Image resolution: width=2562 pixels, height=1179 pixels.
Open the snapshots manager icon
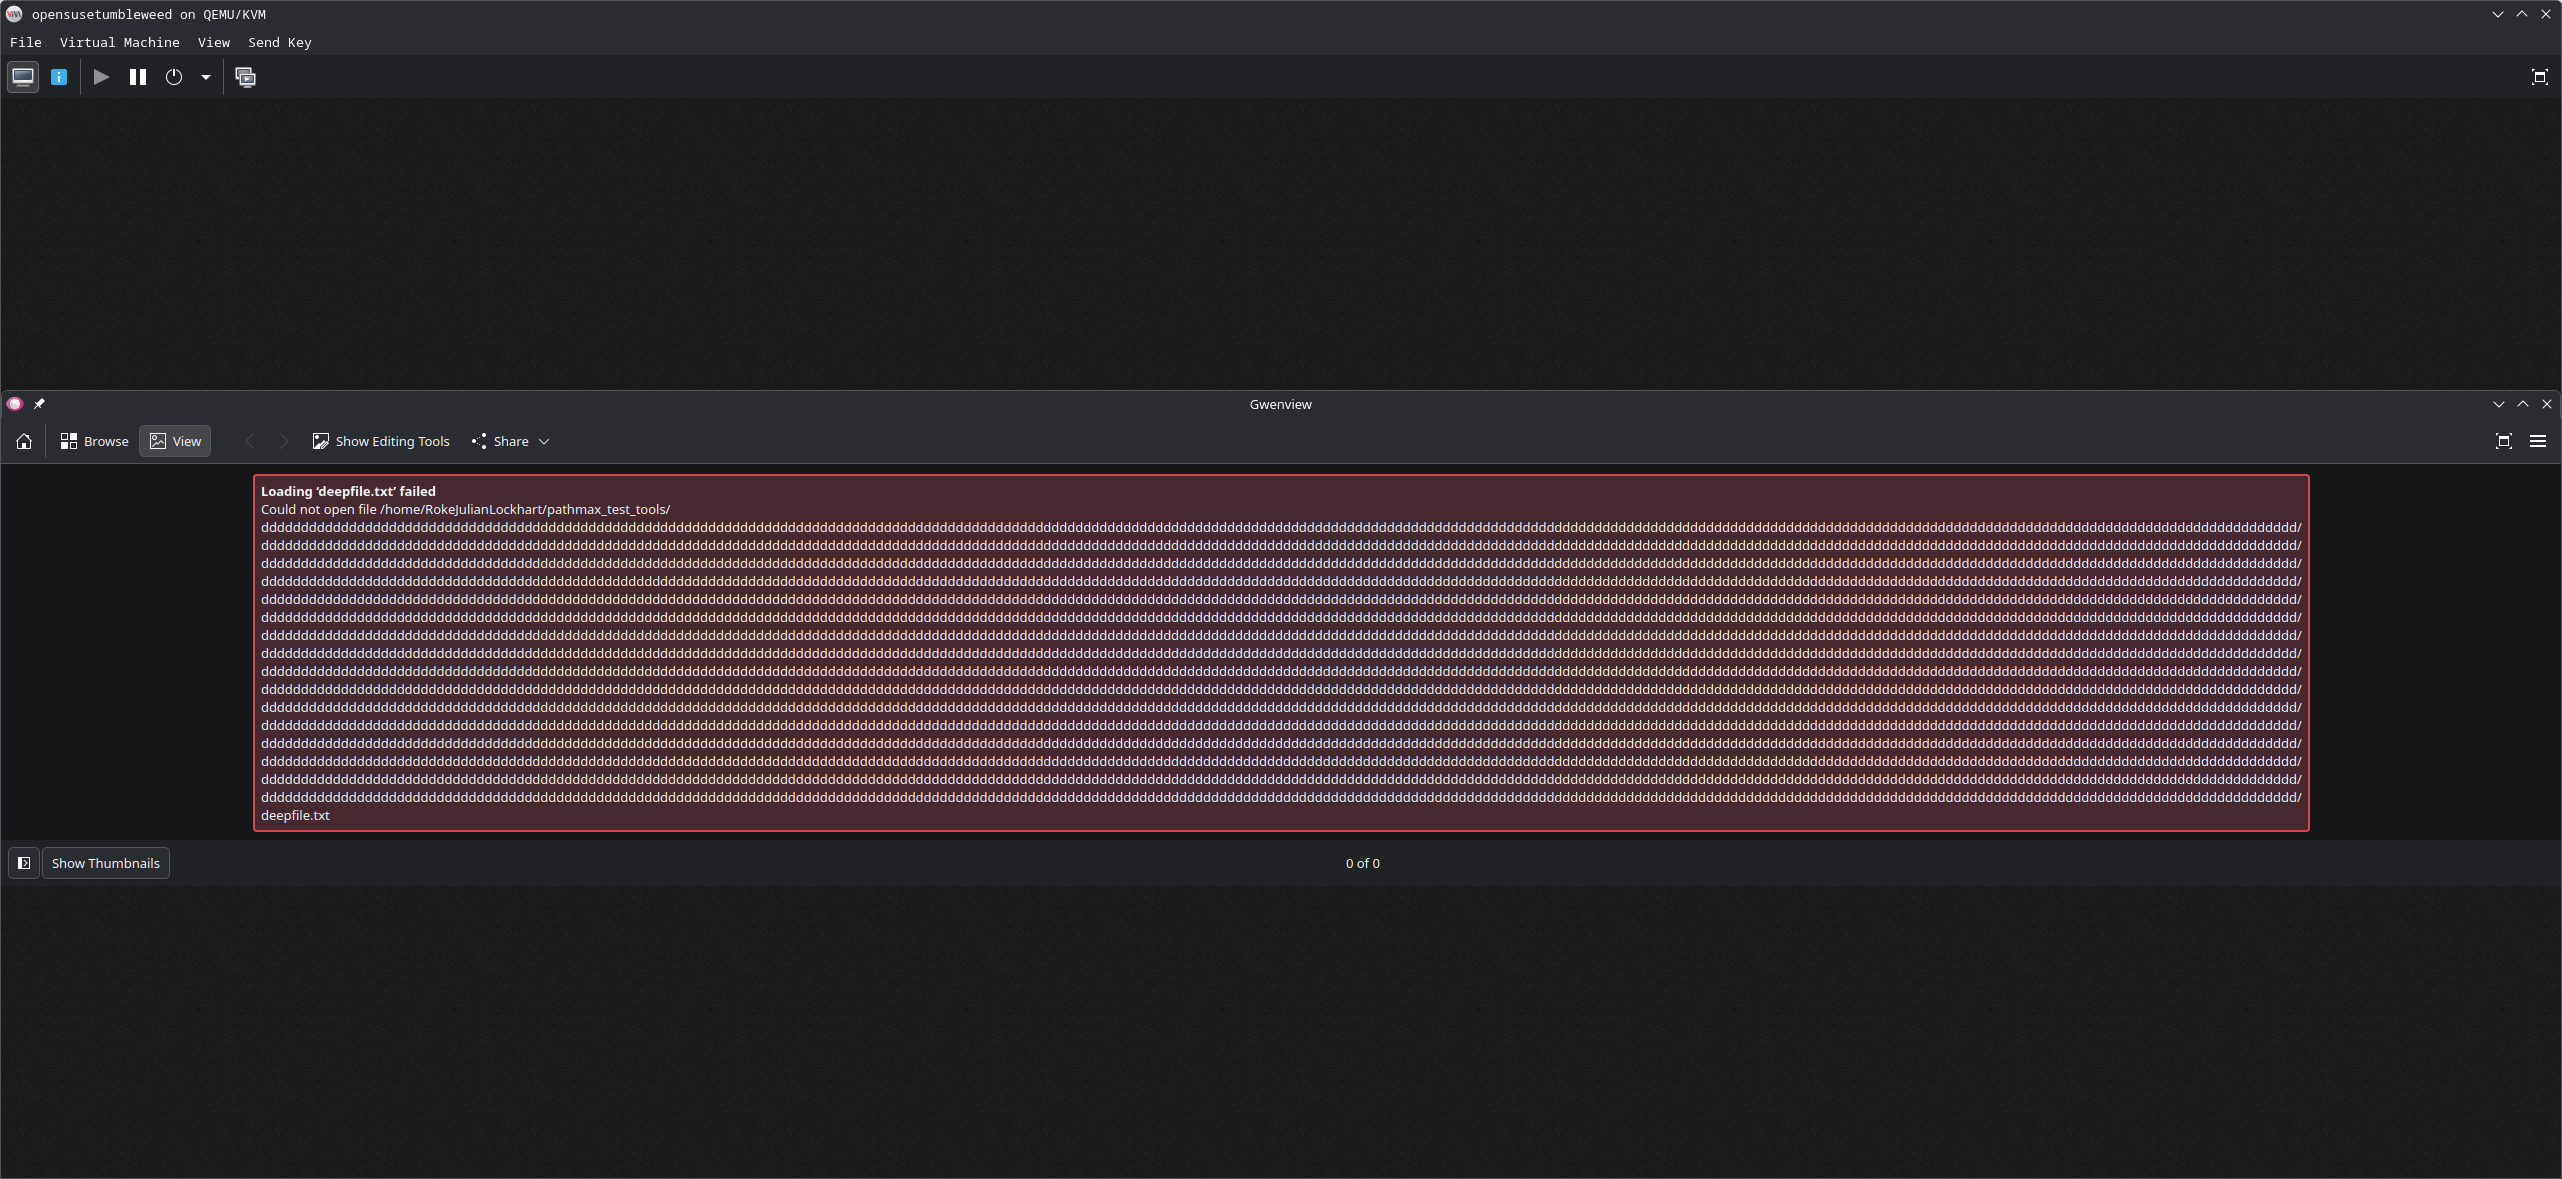pos(245,77)
